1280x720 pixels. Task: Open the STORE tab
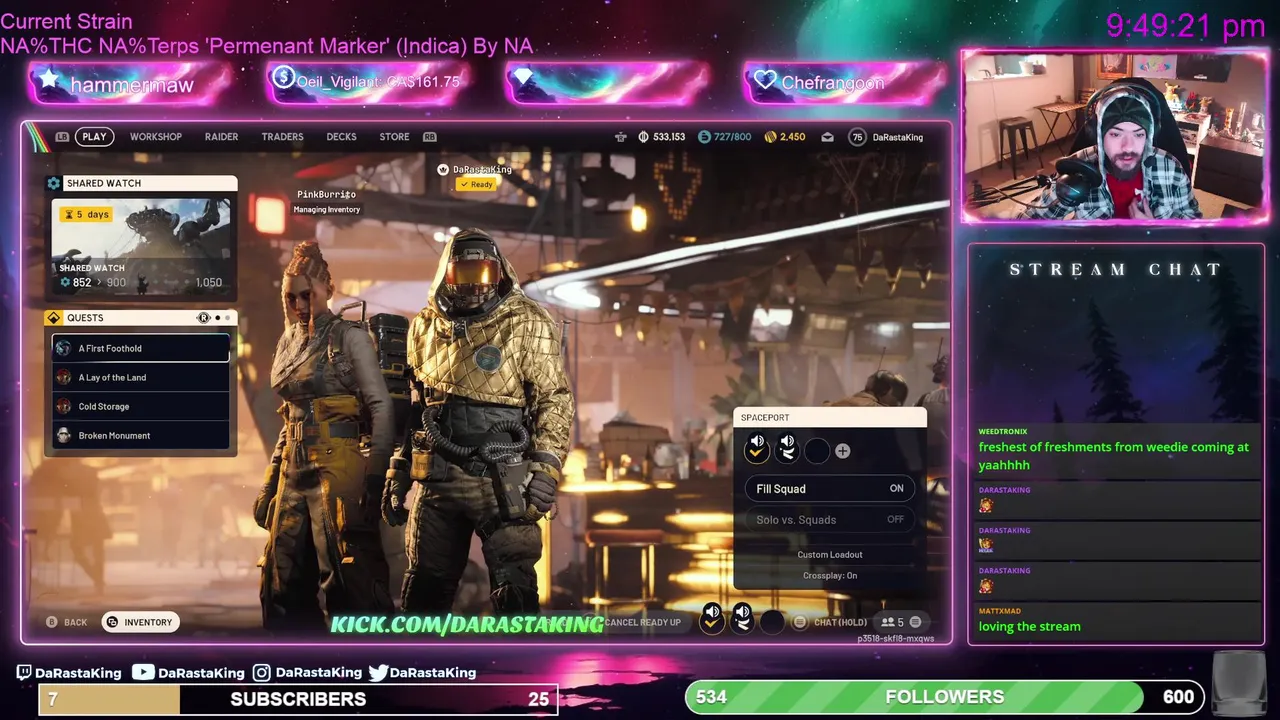tap(394, 137)
